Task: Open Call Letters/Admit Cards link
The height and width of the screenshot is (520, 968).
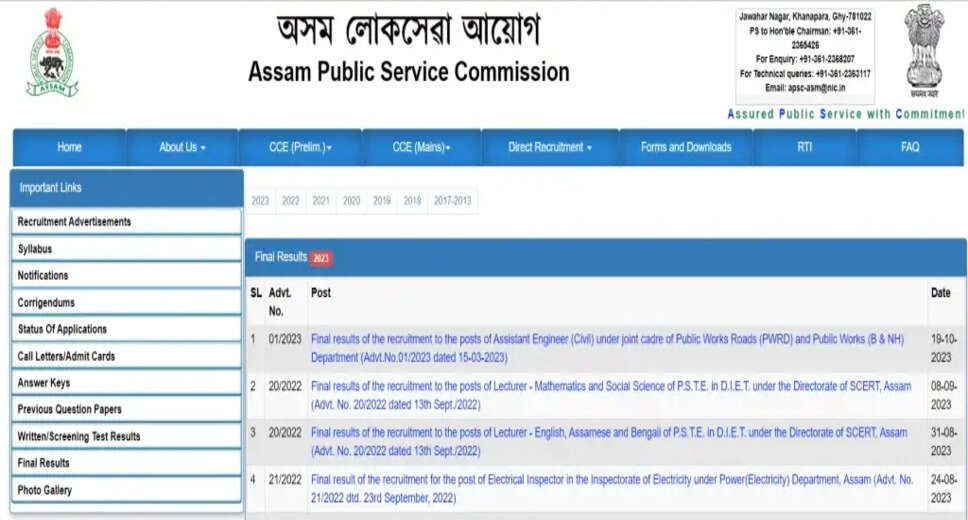Action: [x=127, y=356]
